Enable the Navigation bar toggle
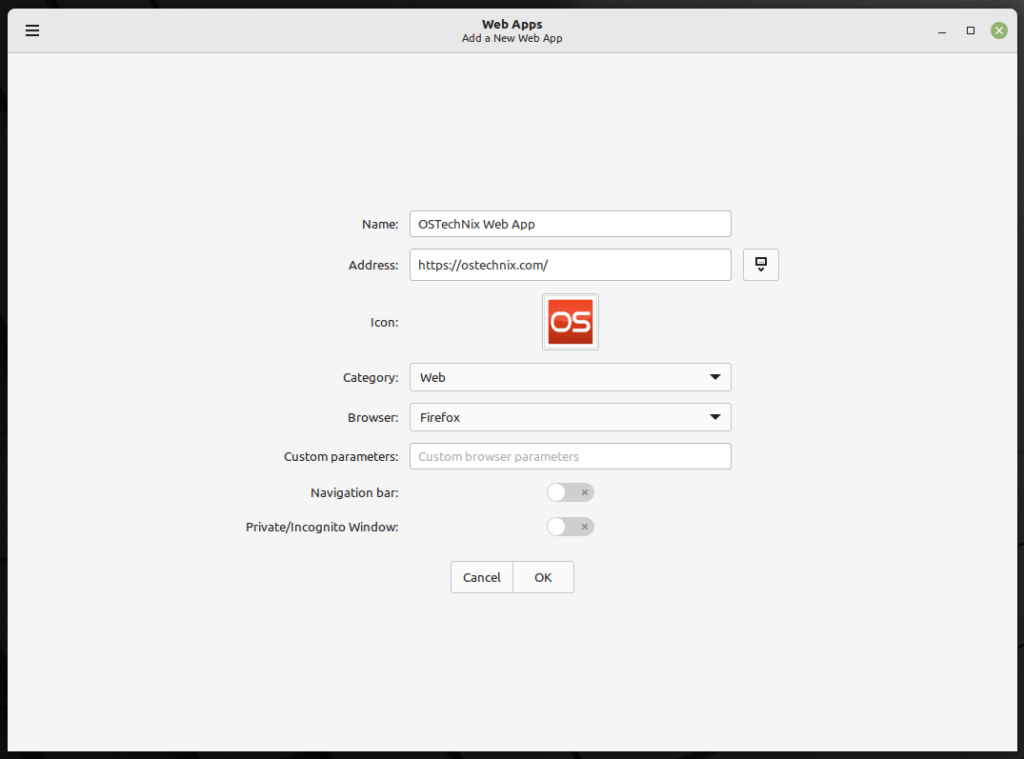The width and height of the screenshot is (1024, 759). click(x=570, y=492)
